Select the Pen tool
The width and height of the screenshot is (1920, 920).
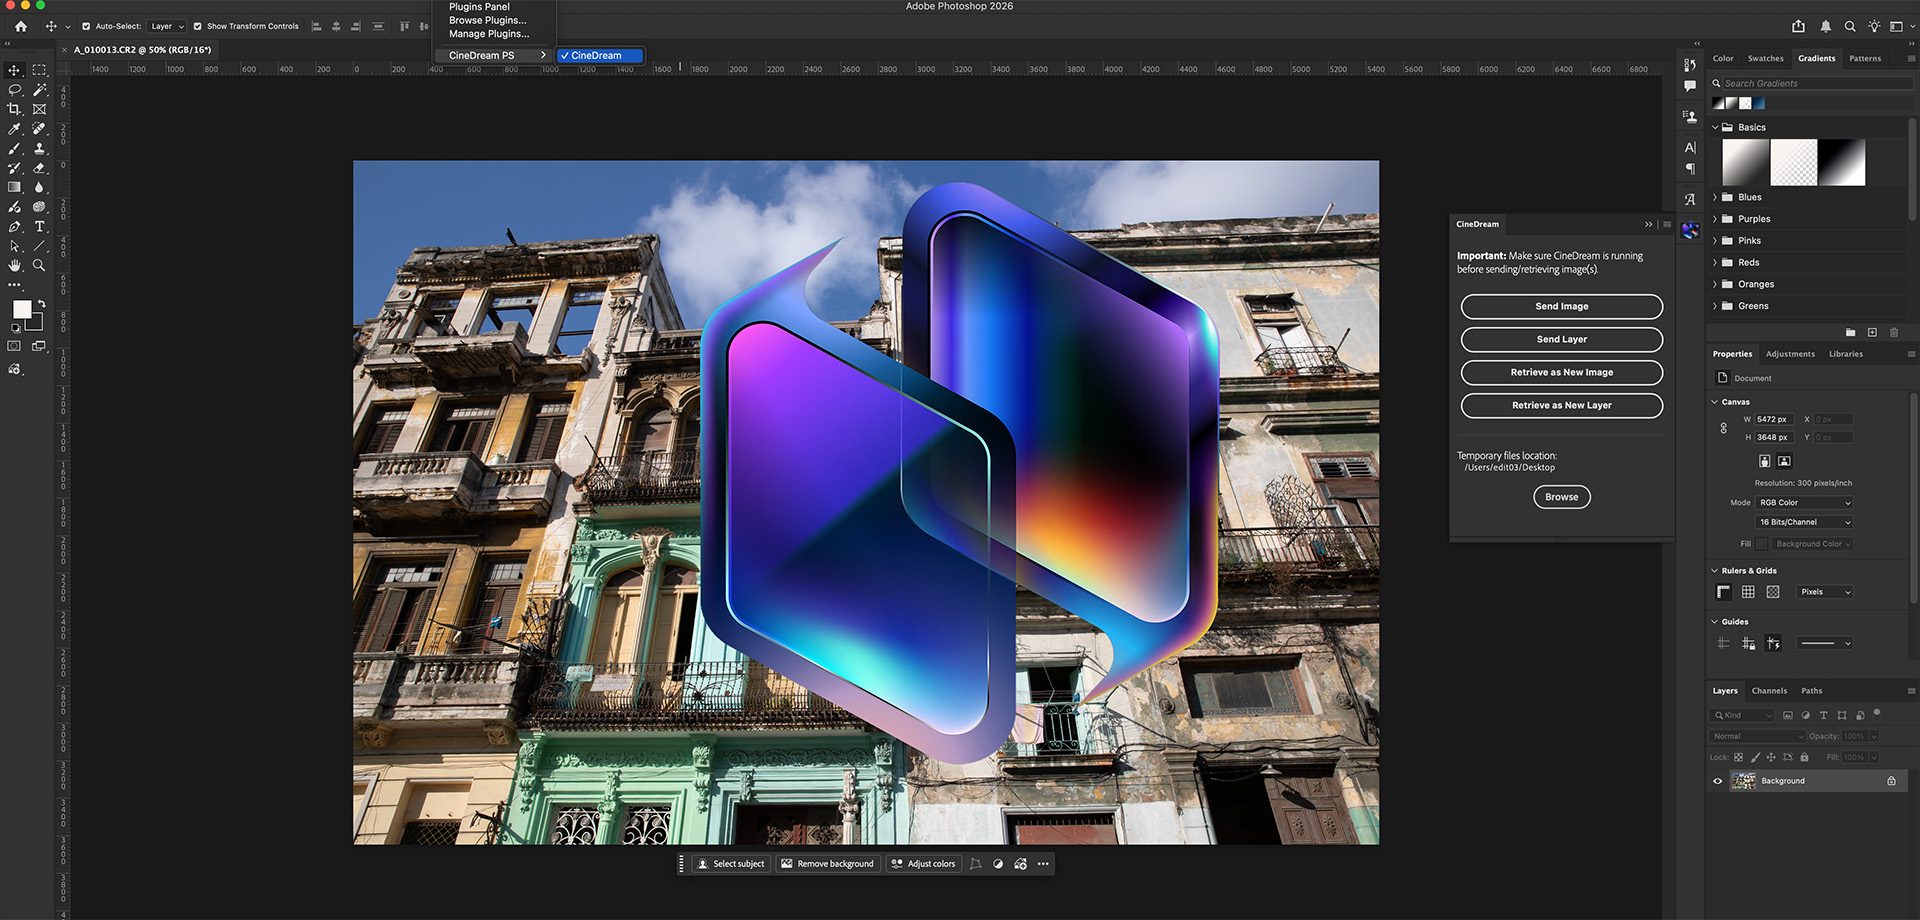(14, 226)
